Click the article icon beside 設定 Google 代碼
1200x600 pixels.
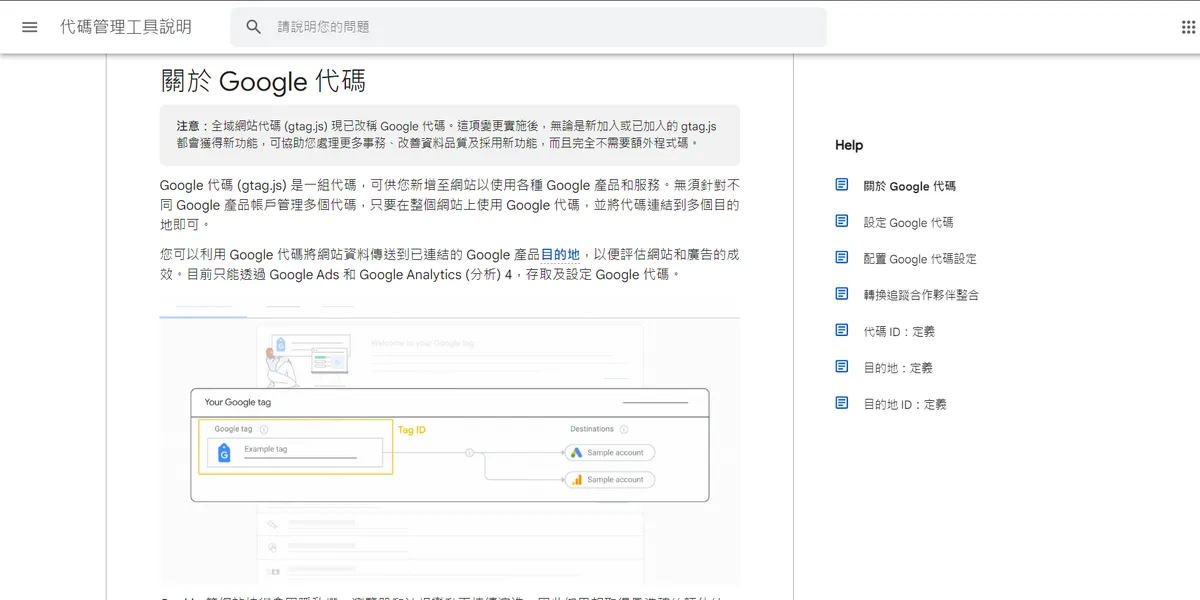tap(842, 221)
